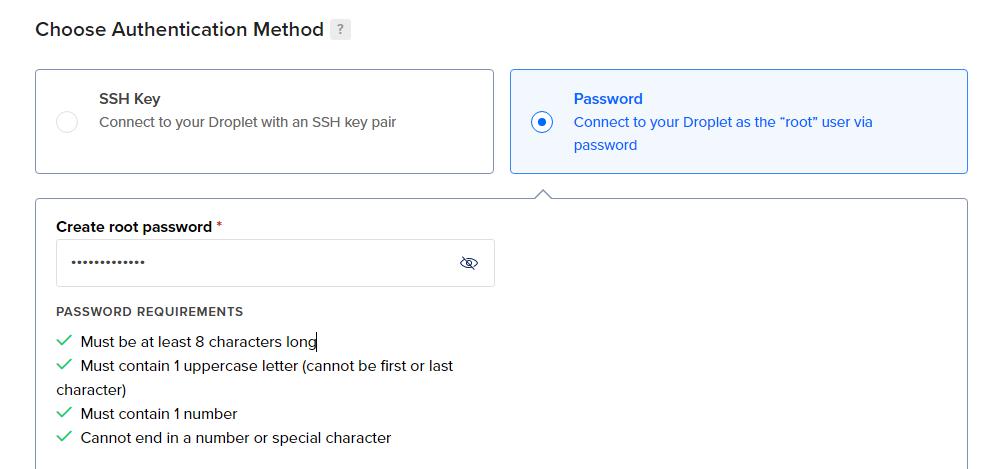Open the authentication method help question mark

[x=340, y=29]
